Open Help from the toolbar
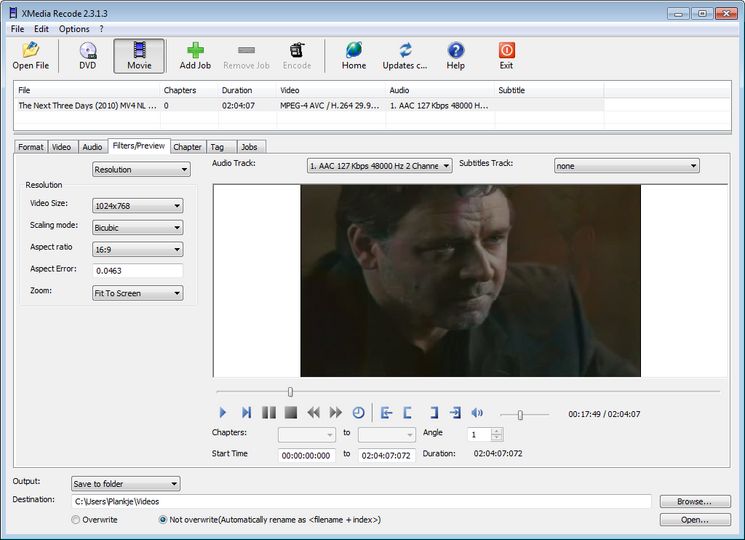 click(455, 51)
